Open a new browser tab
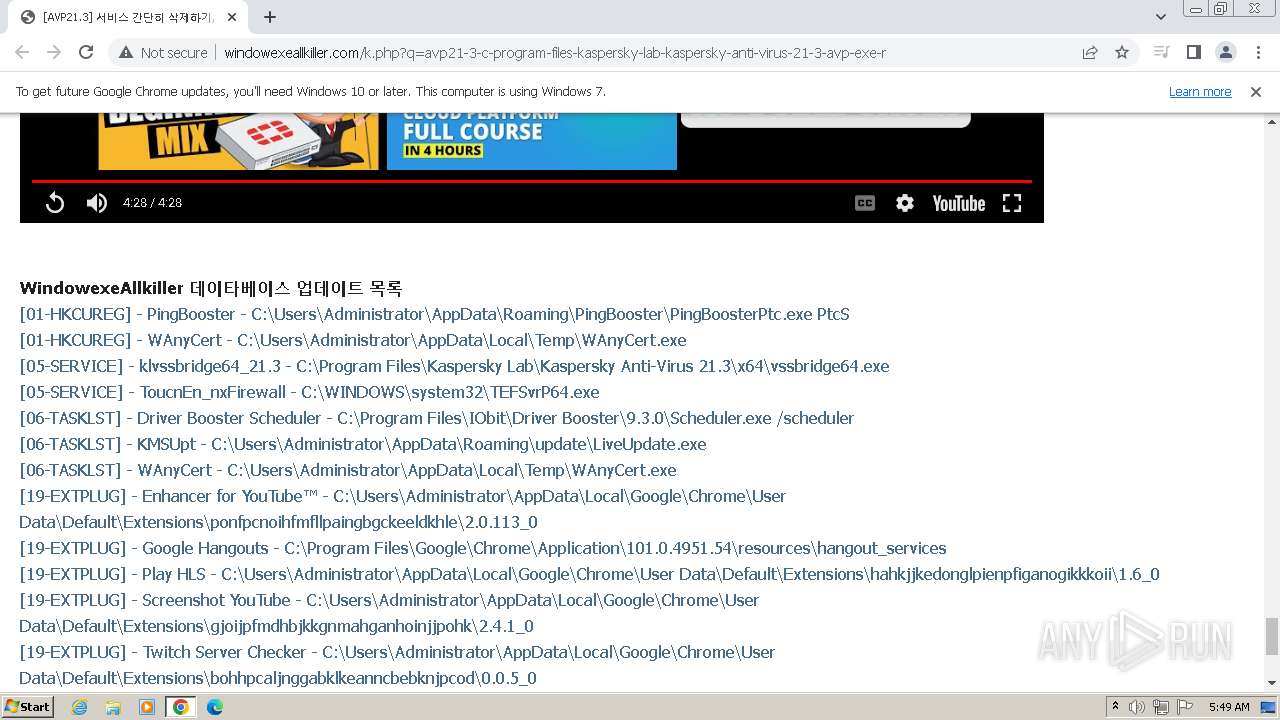The width and height of the screenshot is (1280, 720). tap(270, 17)
